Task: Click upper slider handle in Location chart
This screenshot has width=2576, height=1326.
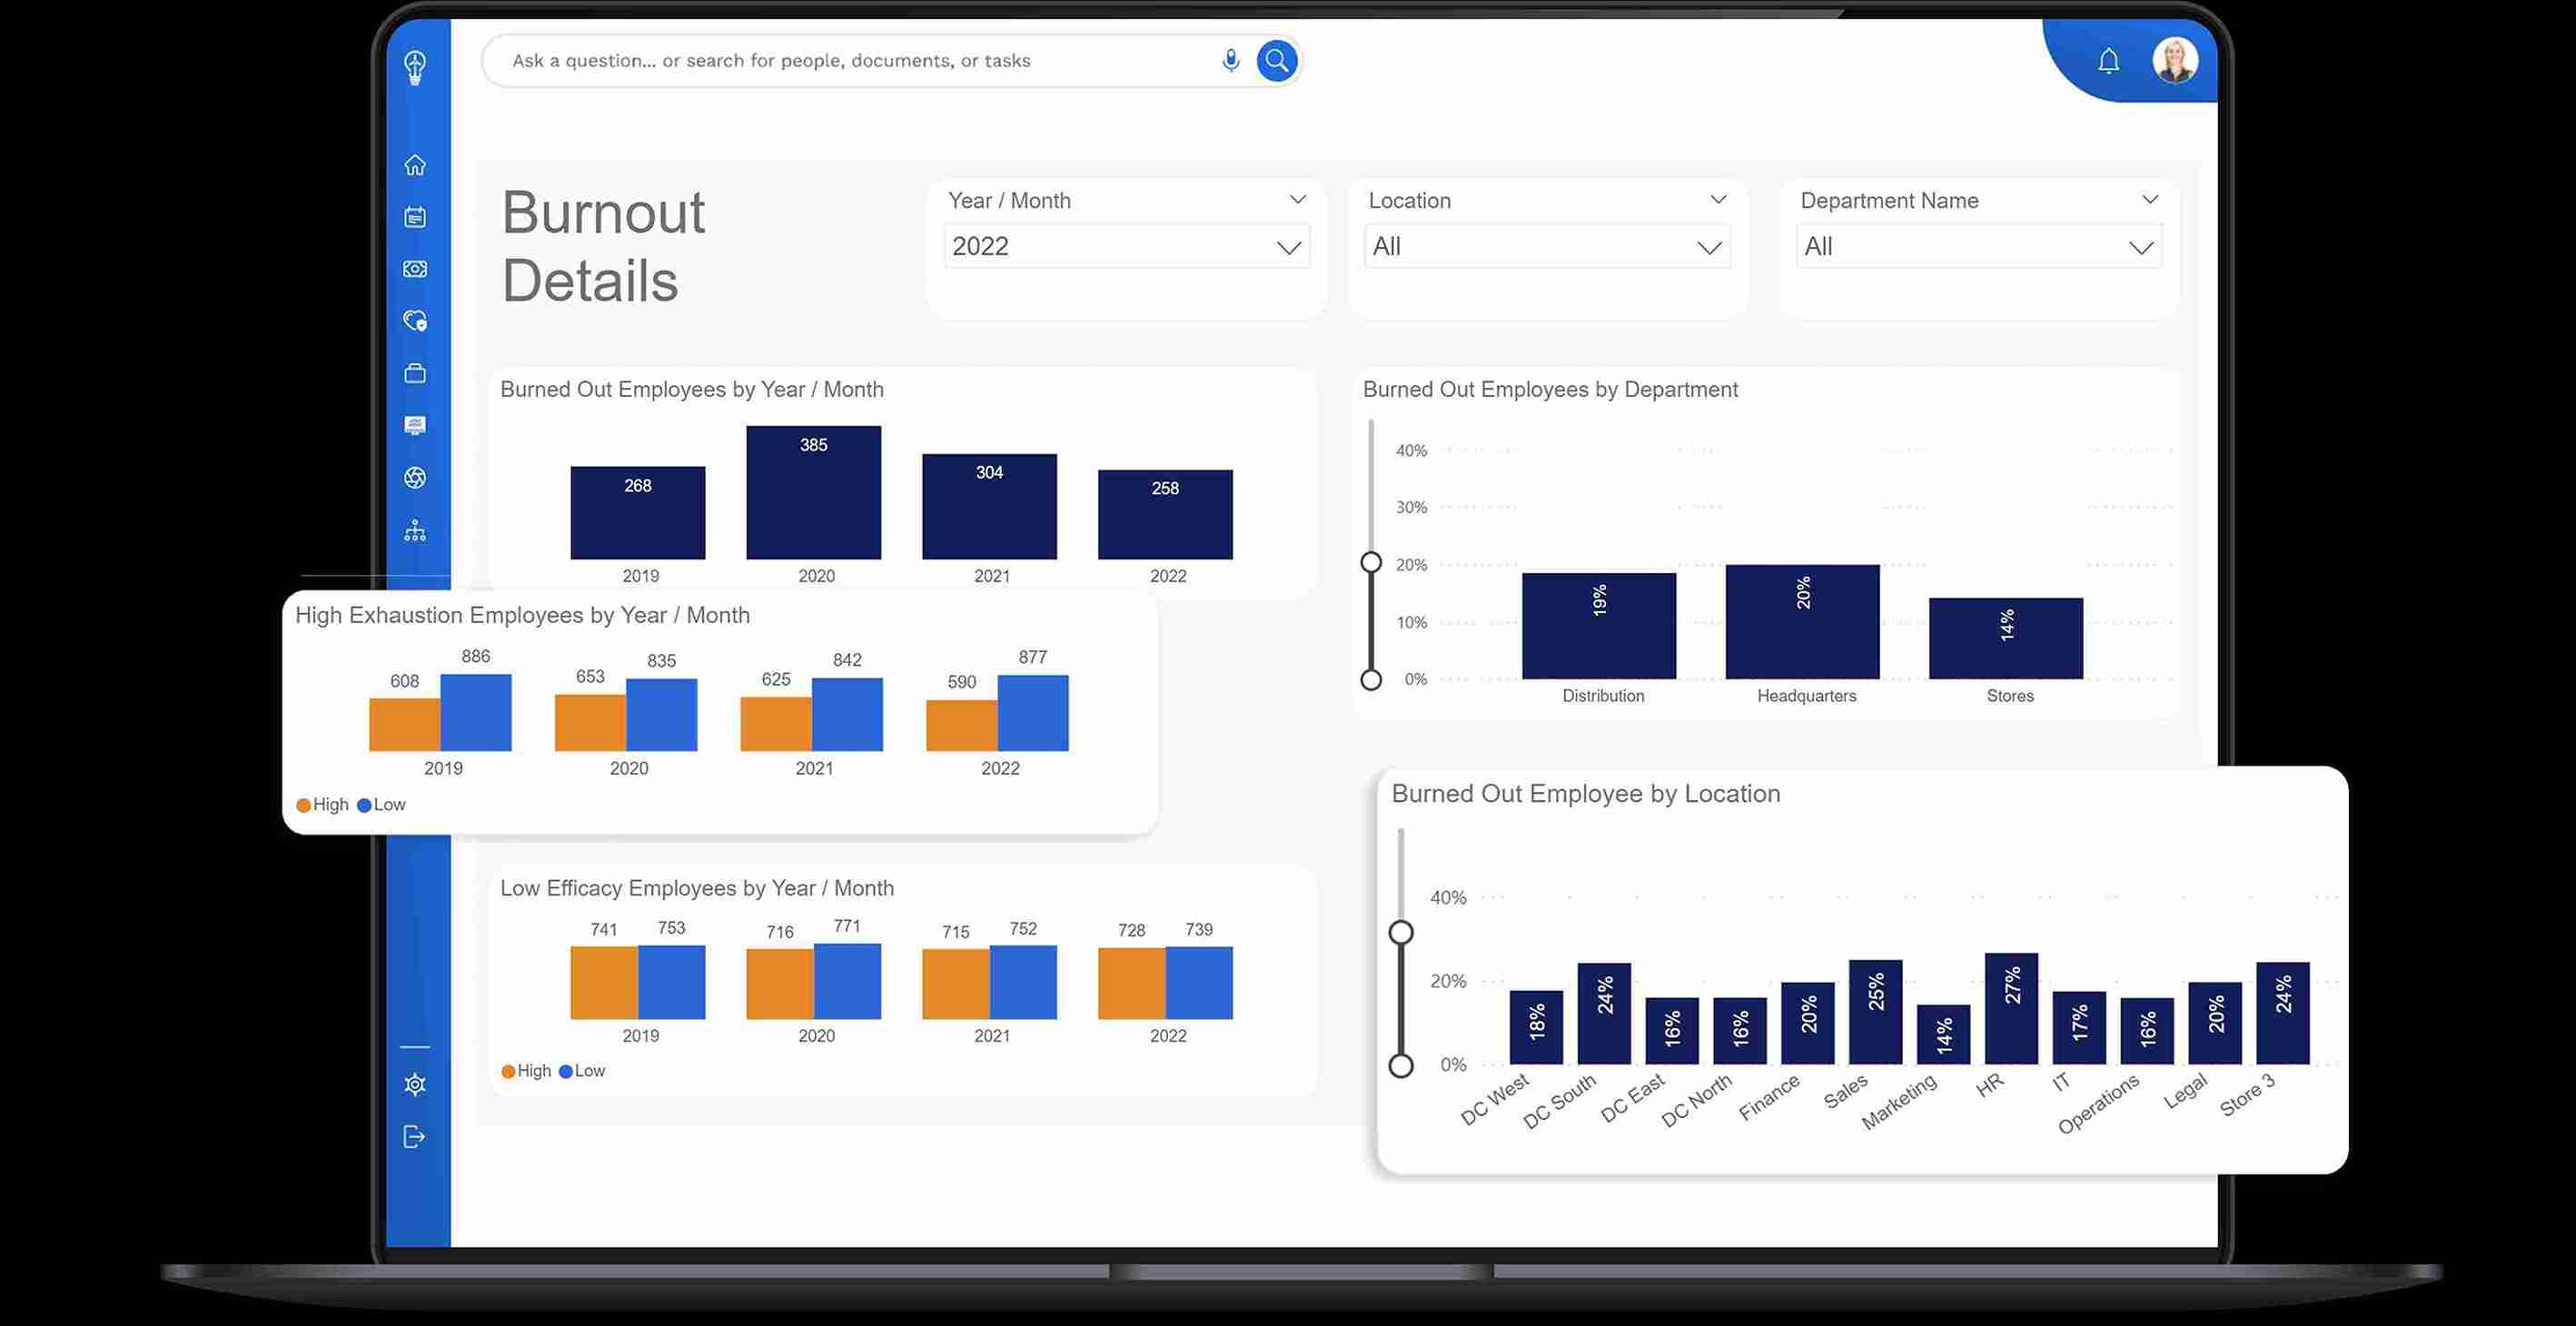Action: tap(1401, 932)
